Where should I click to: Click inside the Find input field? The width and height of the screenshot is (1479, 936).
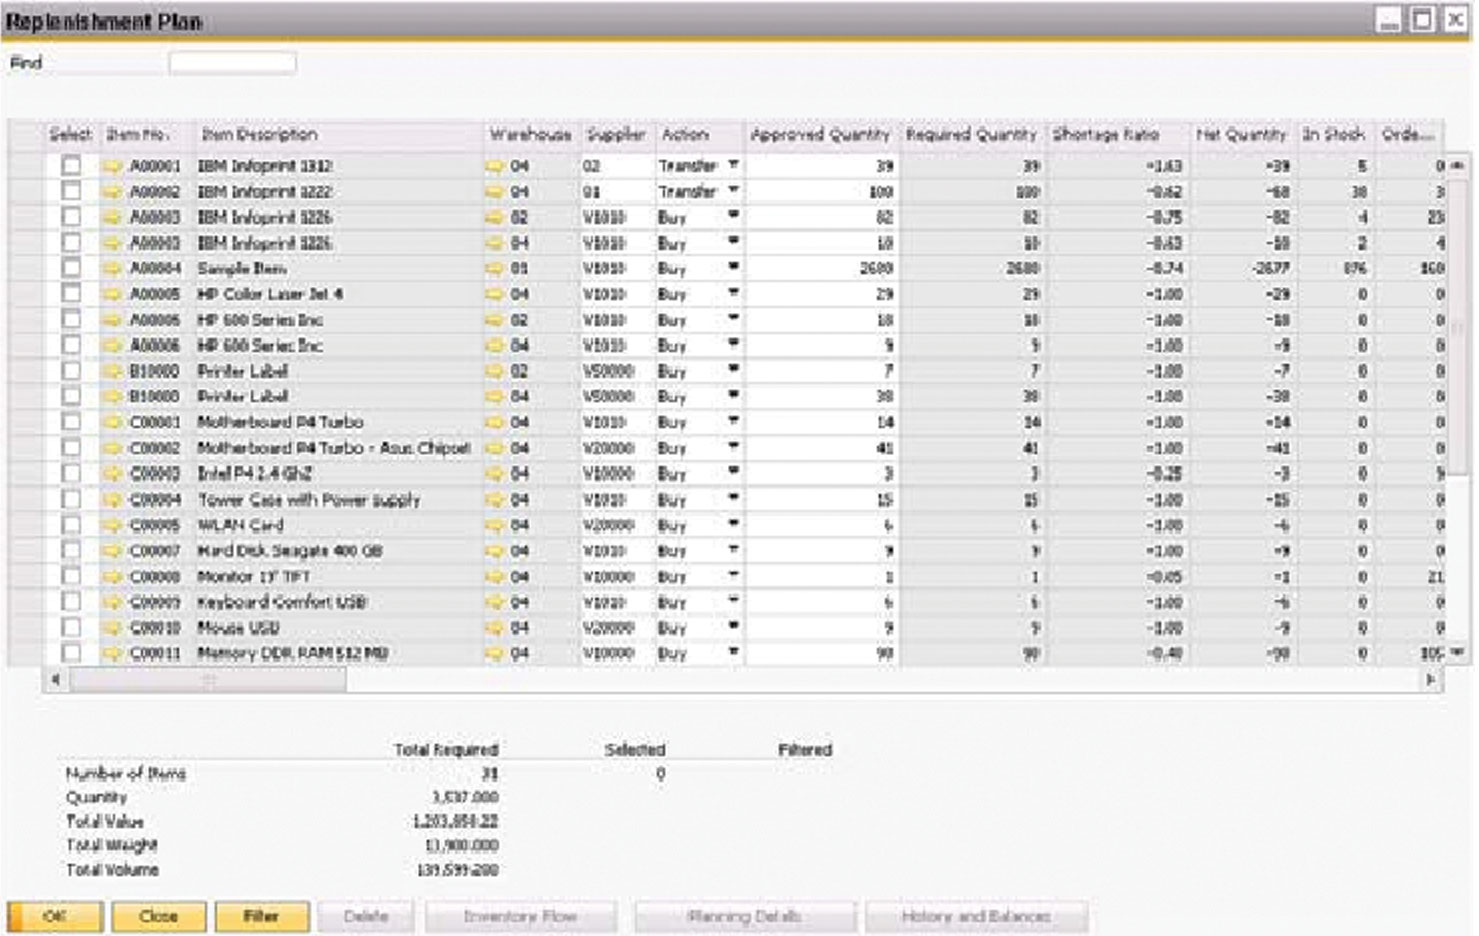tap(230, 62)
